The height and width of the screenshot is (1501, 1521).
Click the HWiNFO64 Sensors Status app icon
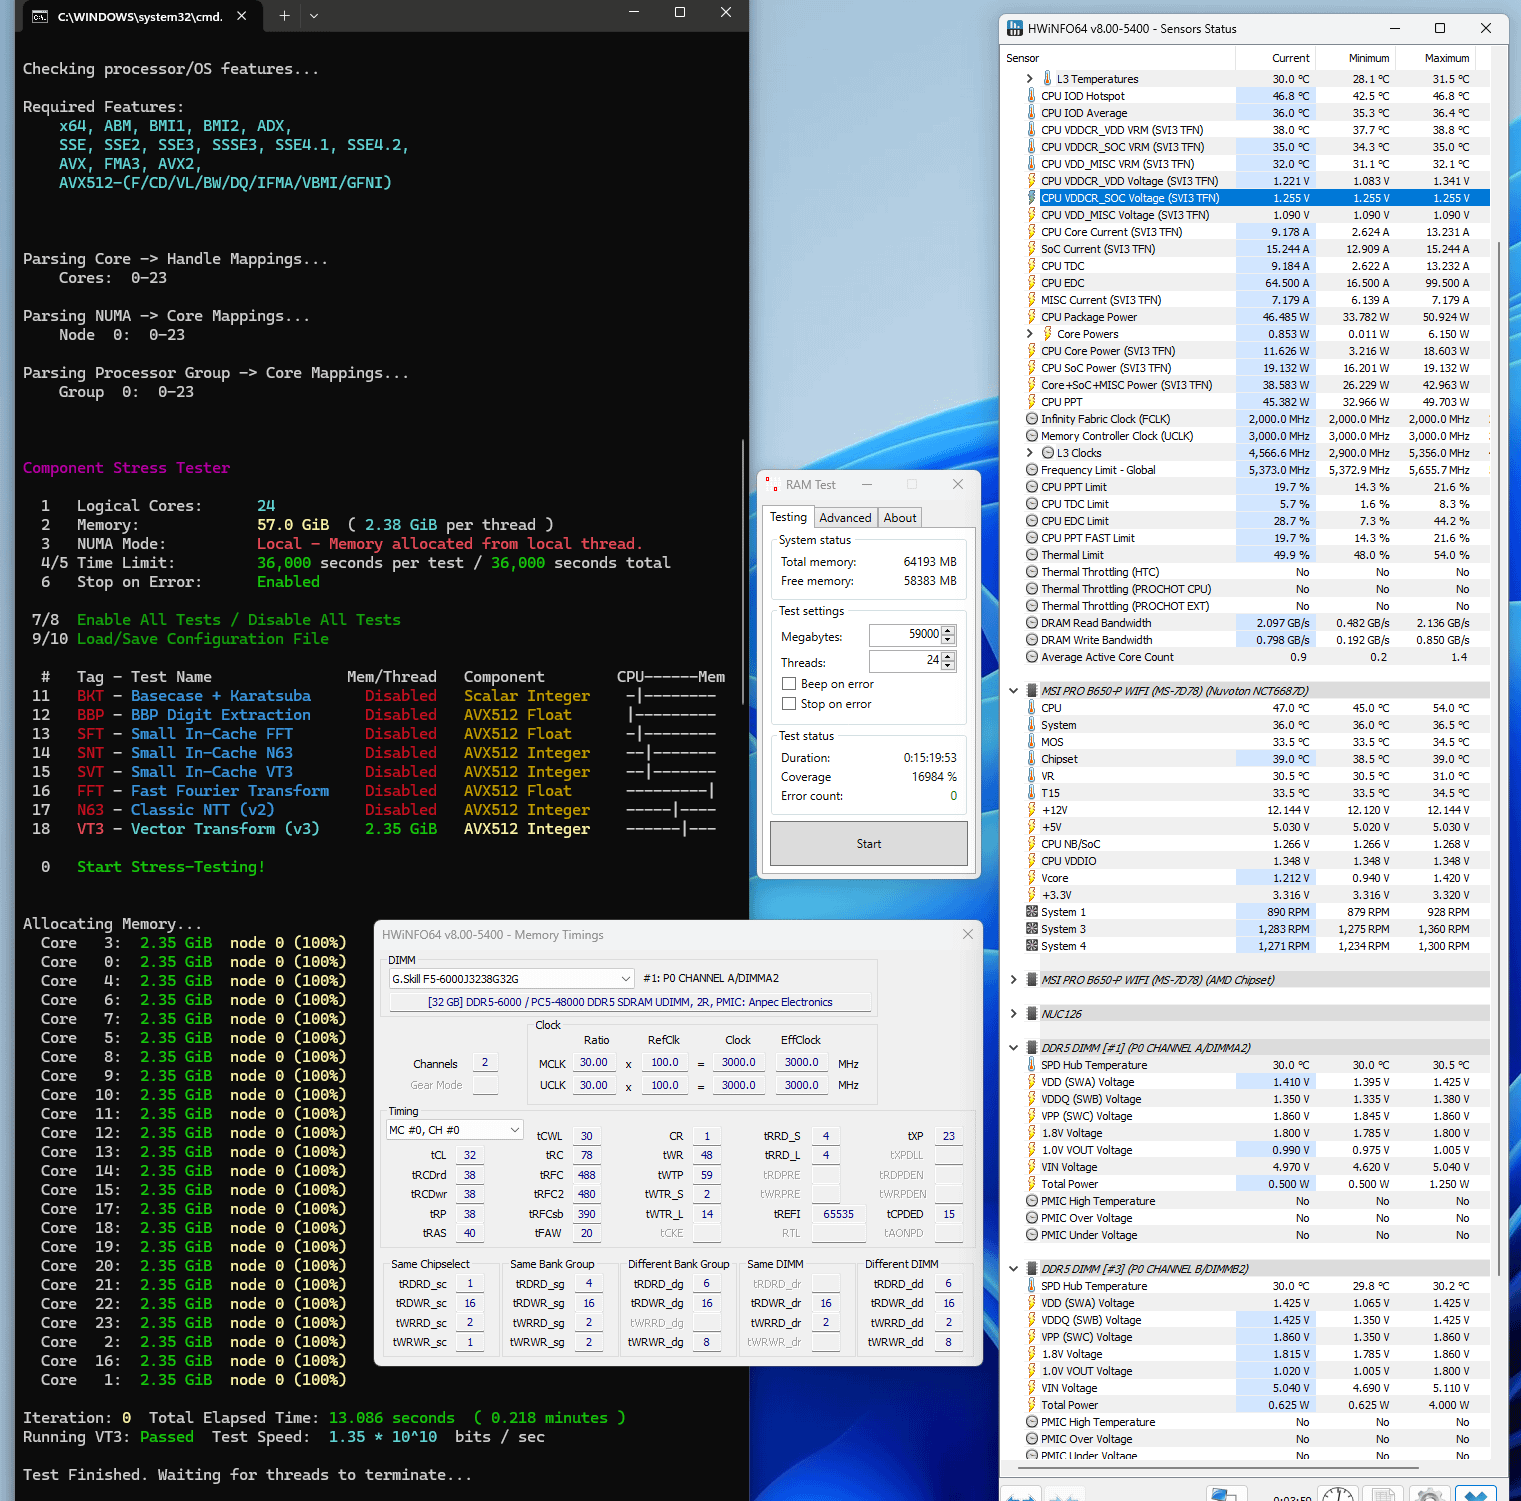[1015, 28]
